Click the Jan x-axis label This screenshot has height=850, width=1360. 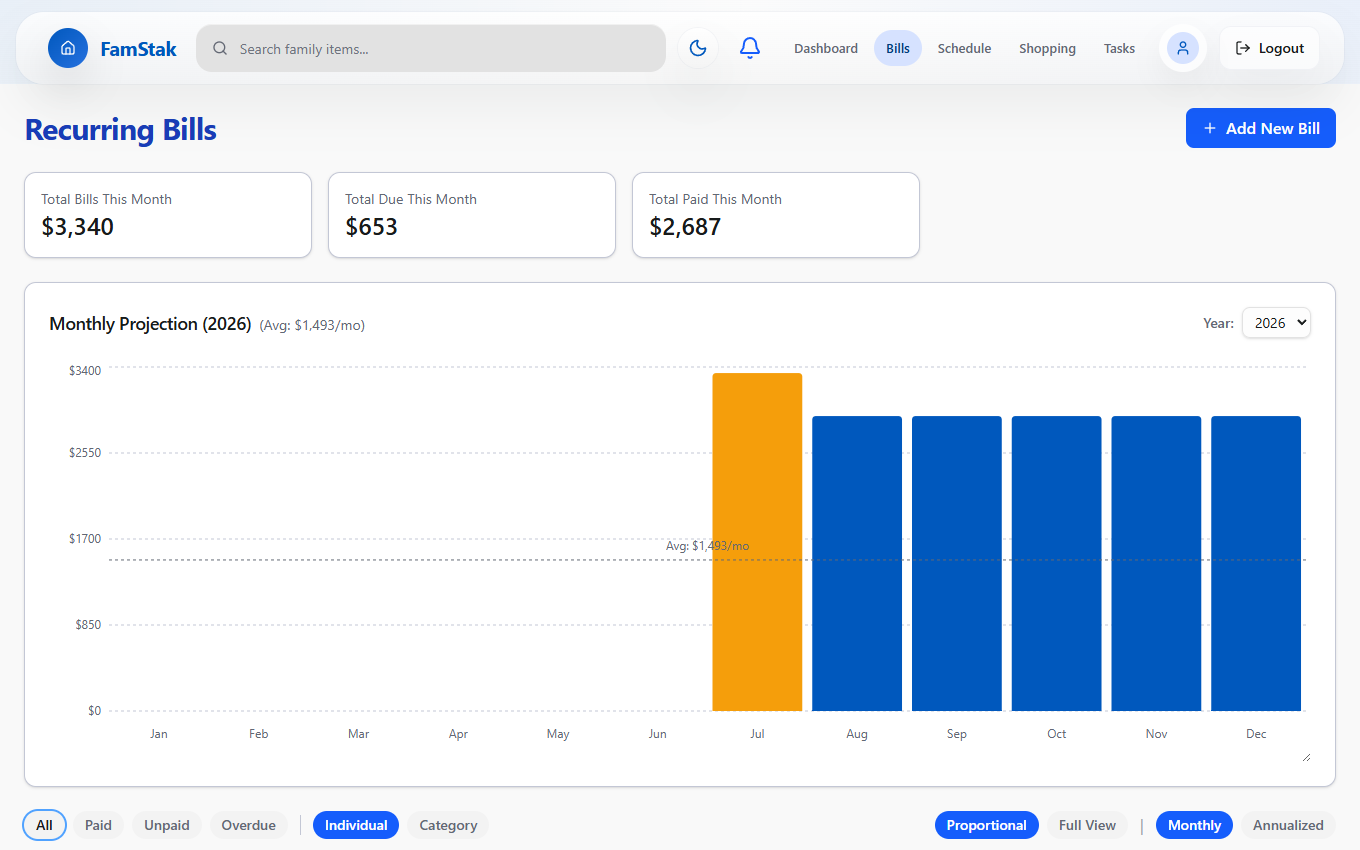click(x=159, y=734)
